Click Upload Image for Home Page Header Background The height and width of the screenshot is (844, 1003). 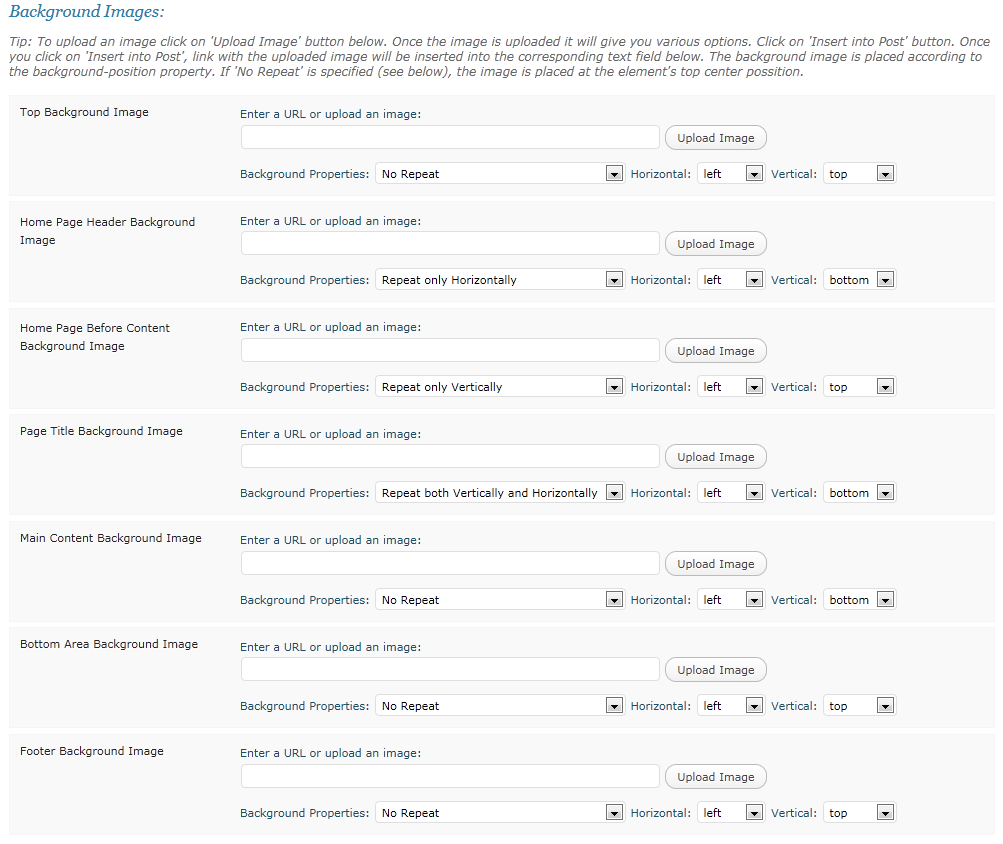click(715, 244)
